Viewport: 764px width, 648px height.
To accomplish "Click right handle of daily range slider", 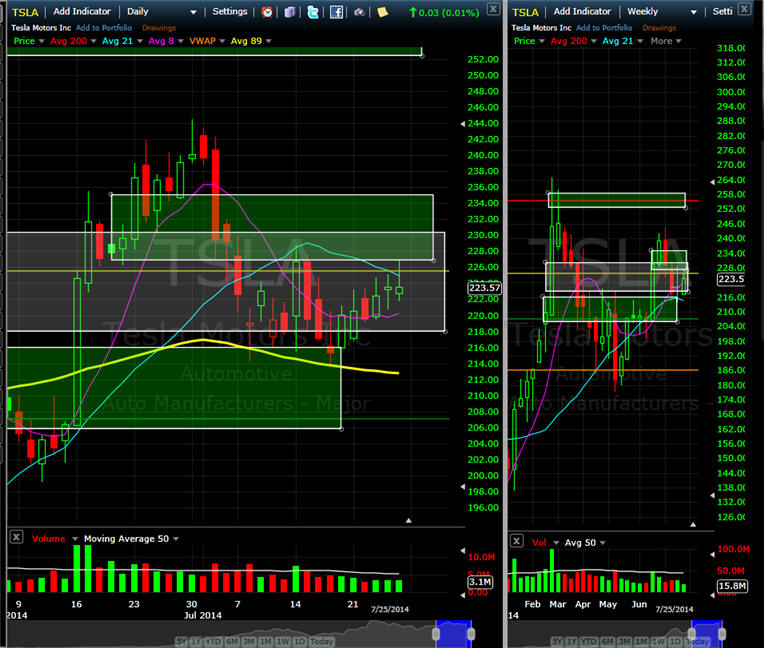I will pyautogui.click(x=471, y=633).
